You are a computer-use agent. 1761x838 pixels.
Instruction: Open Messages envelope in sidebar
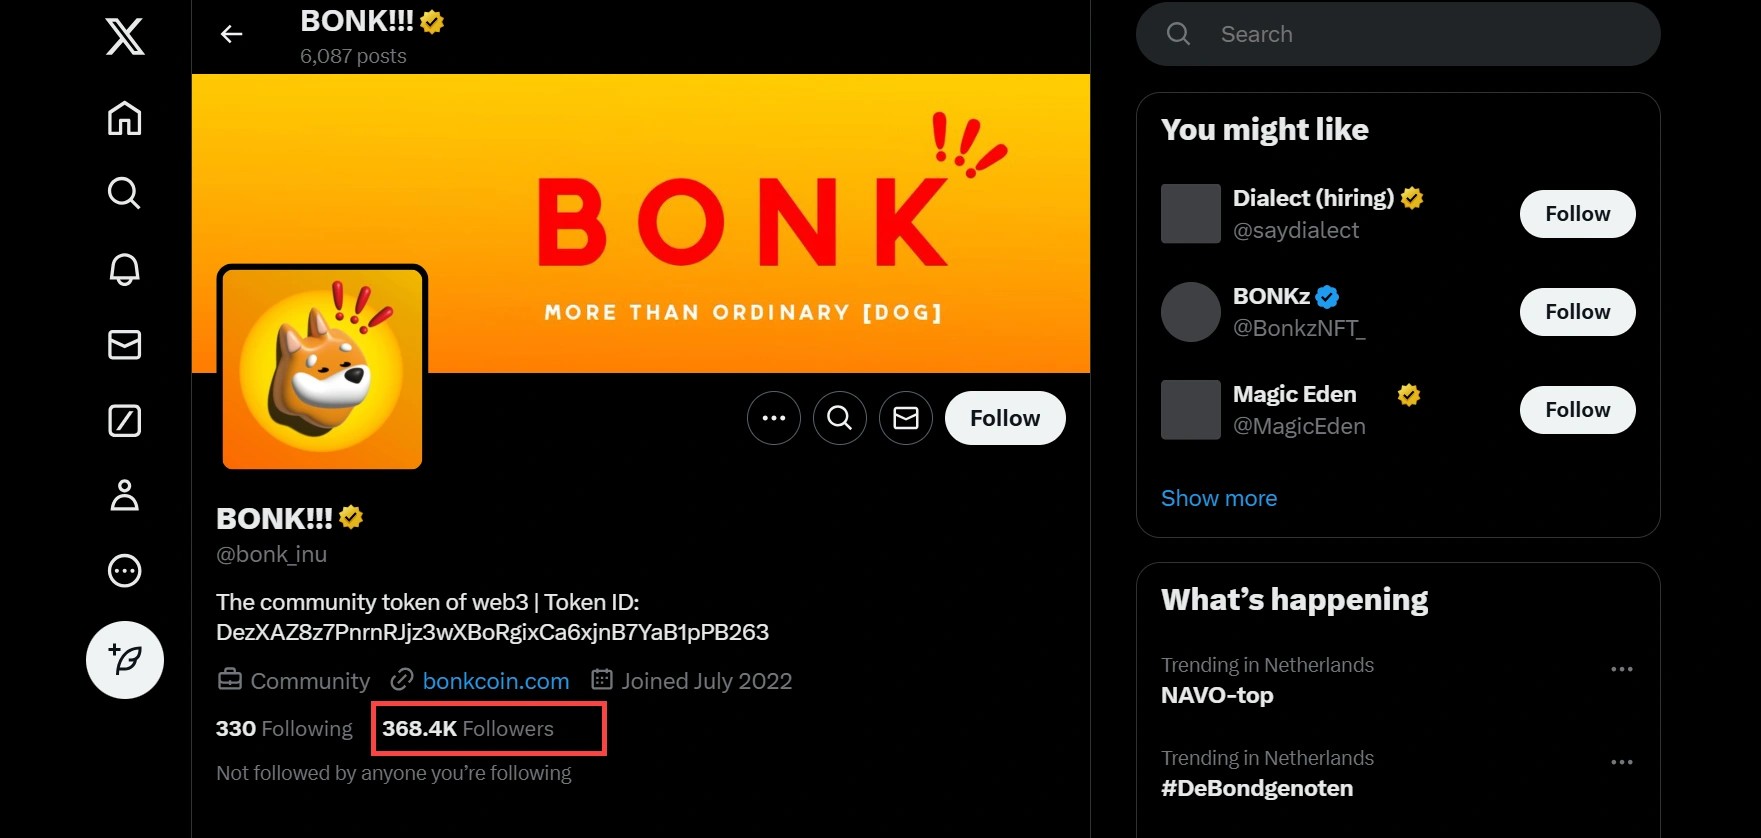pos(124,345)
